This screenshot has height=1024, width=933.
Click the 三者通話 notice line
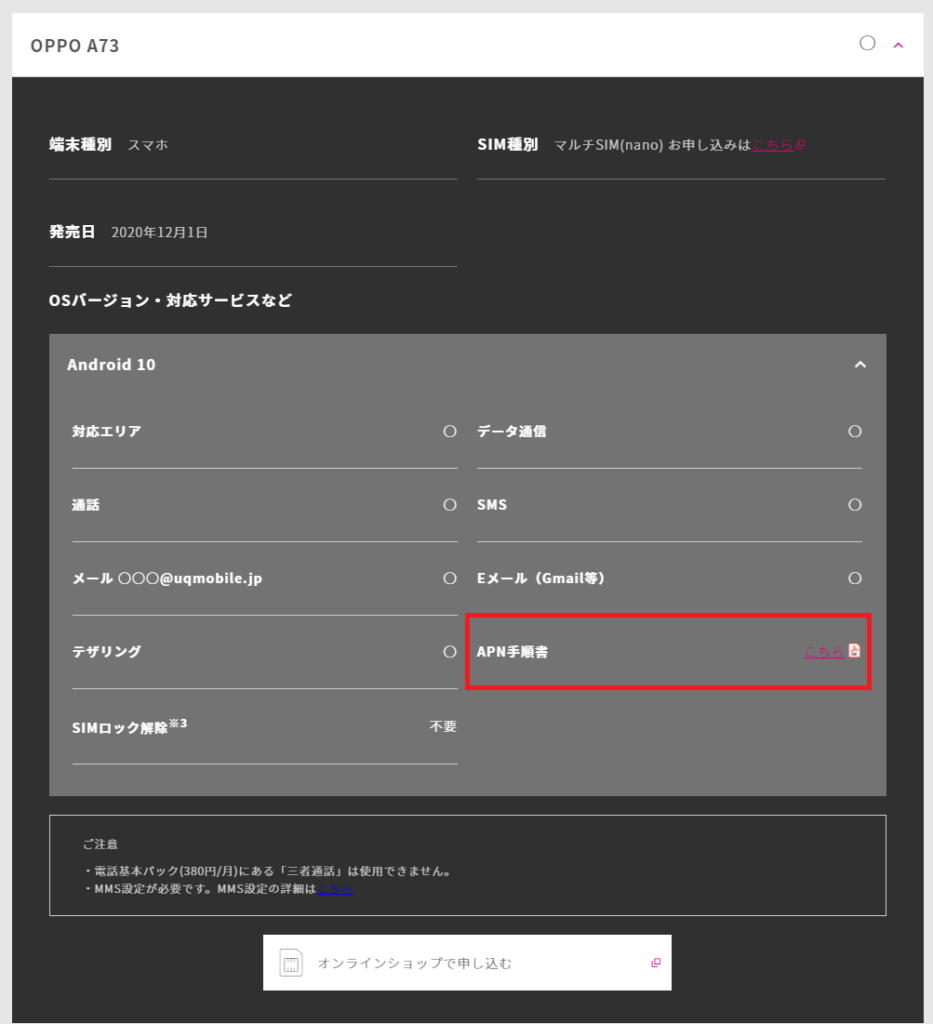(268, 871)
